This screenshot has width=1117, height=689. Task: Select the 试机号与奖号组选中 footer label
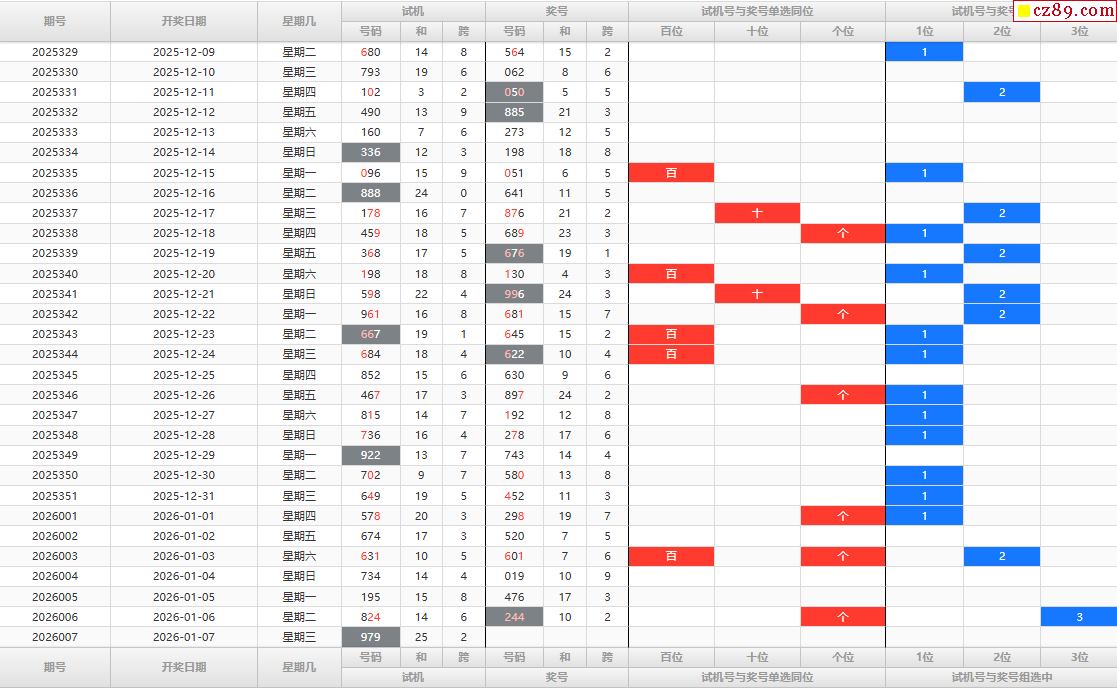(x=1001, y=677)
